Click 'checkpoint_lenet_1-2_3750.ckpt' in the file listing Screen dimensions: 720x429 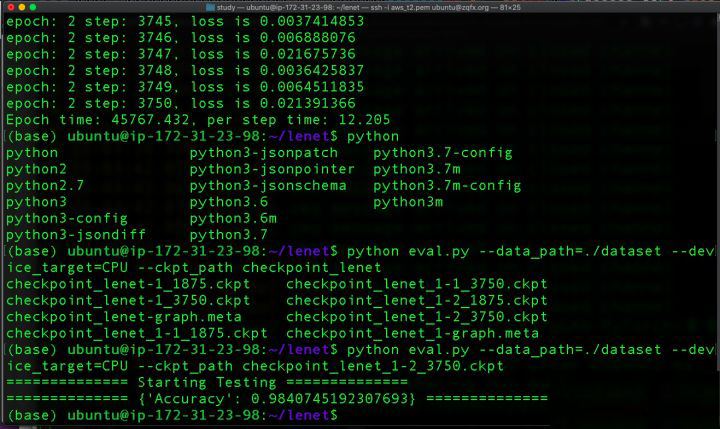pos(416,317)
